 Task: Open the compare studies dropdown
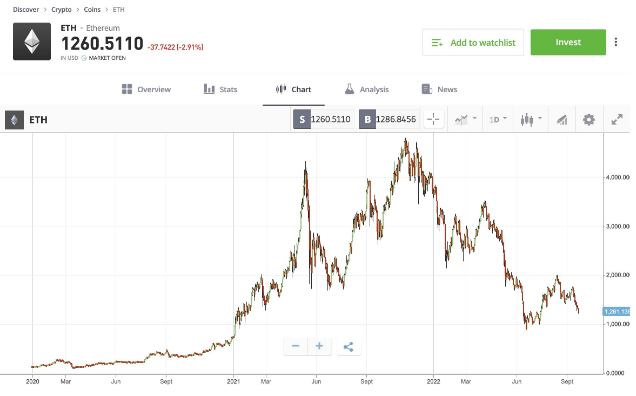[465, 119]
